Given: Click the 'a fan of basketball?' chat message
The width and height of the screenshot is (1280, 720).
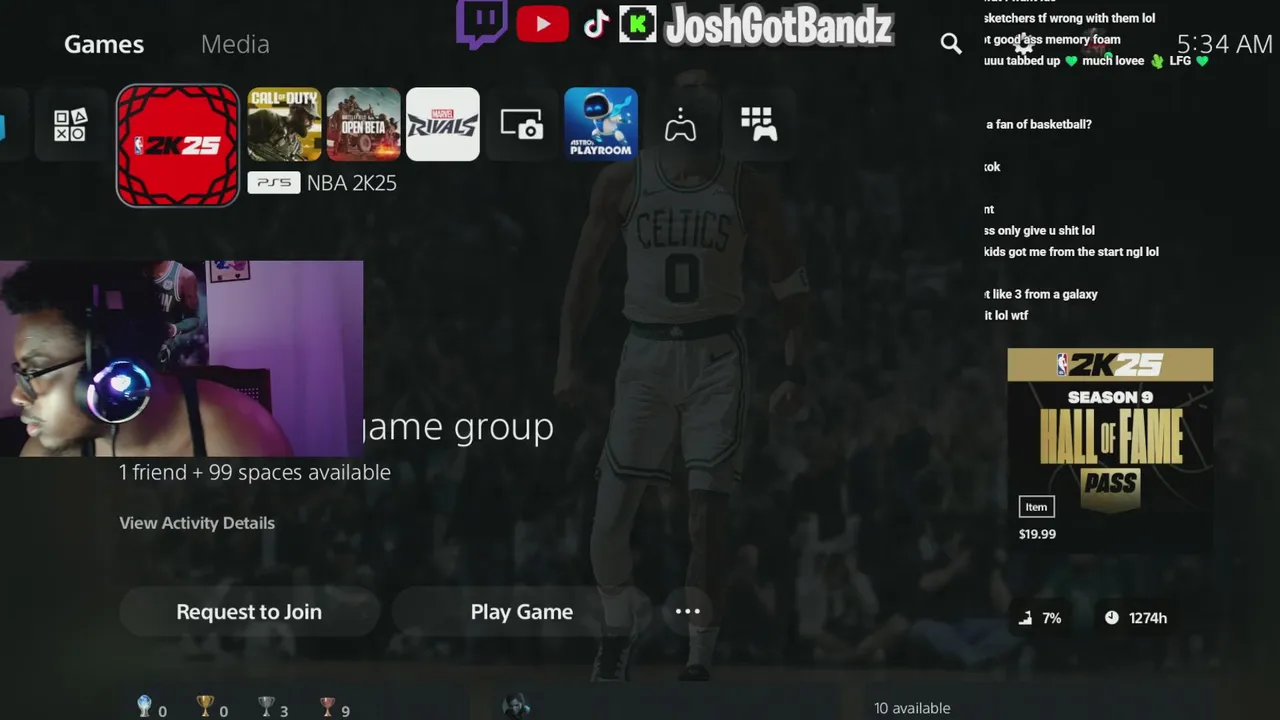Looking at the screenshot, I should coord(1039,124).
